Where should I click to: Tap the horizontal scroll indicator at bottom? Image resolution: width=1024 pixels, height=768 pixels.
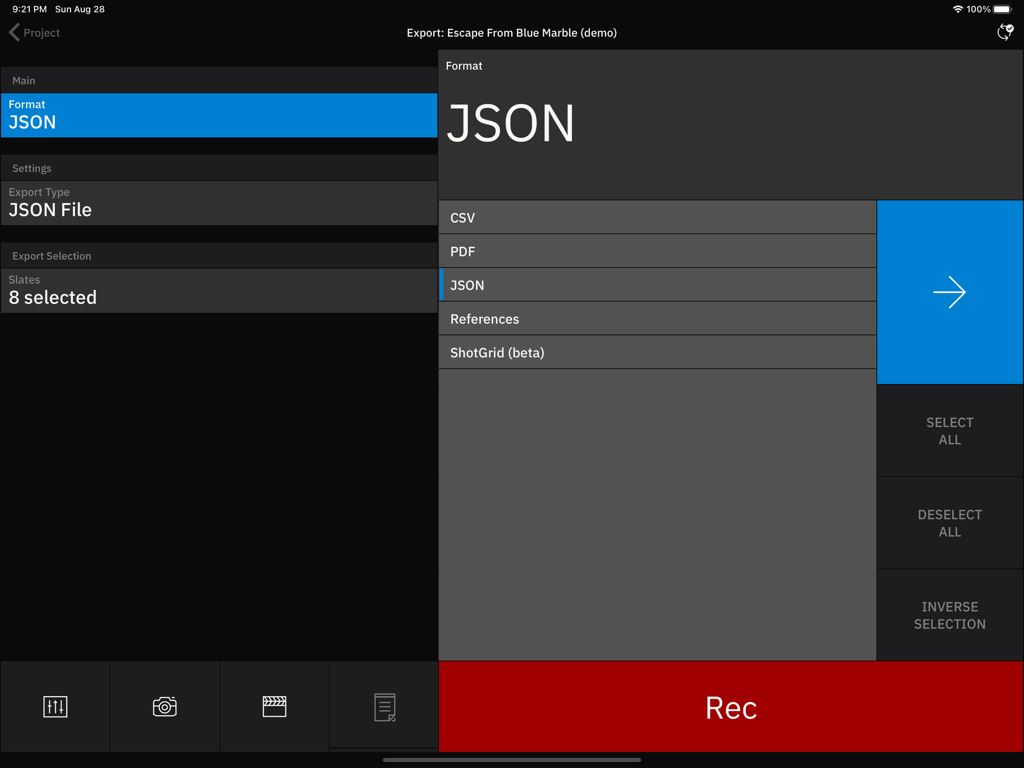pos(511,760)
